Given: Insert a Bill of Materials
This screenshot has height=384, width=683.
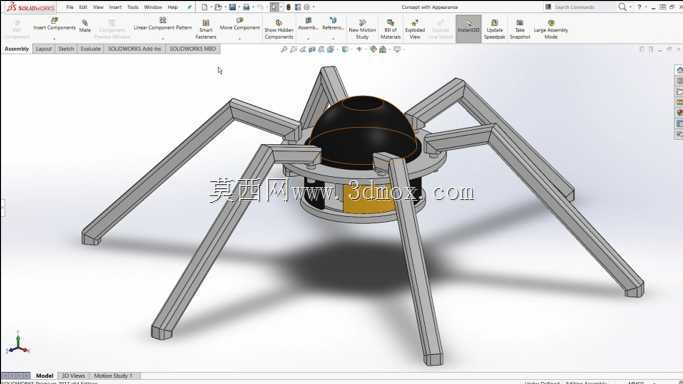Looking at the screenshot, I should [390, 30].
